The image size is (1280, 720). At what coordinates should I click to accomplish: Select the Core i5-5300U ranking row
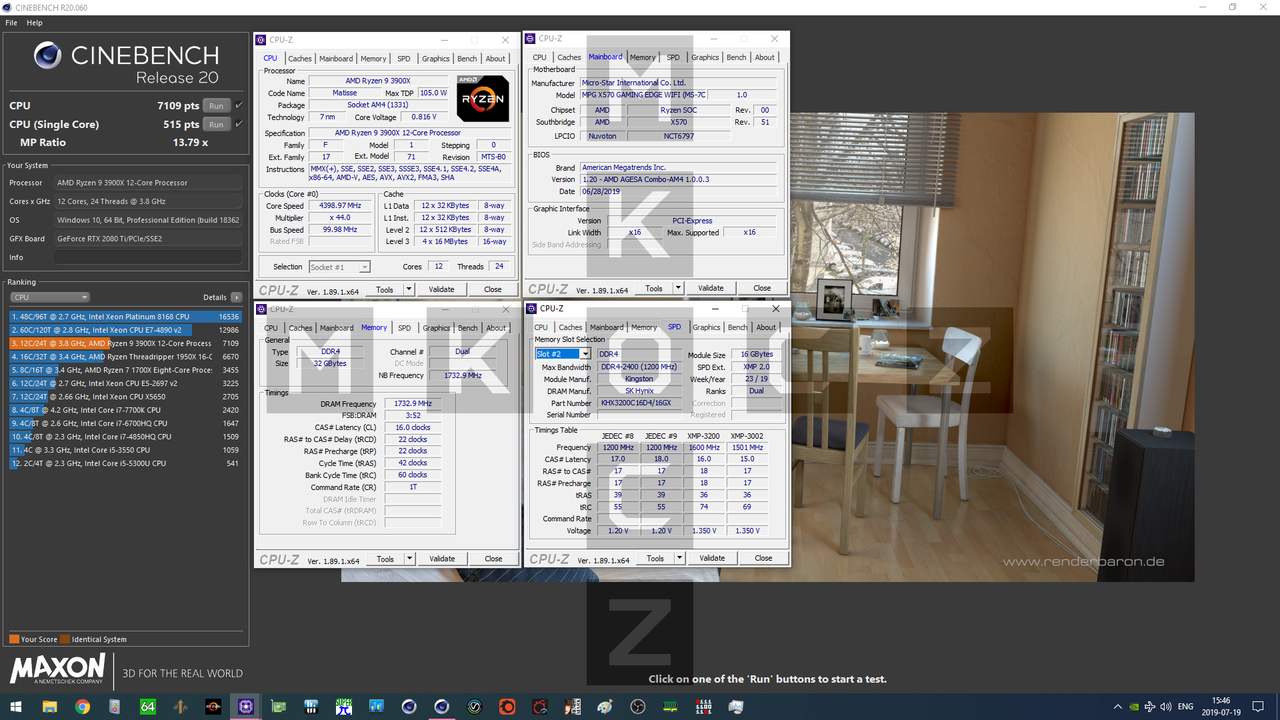coord(125,463)
